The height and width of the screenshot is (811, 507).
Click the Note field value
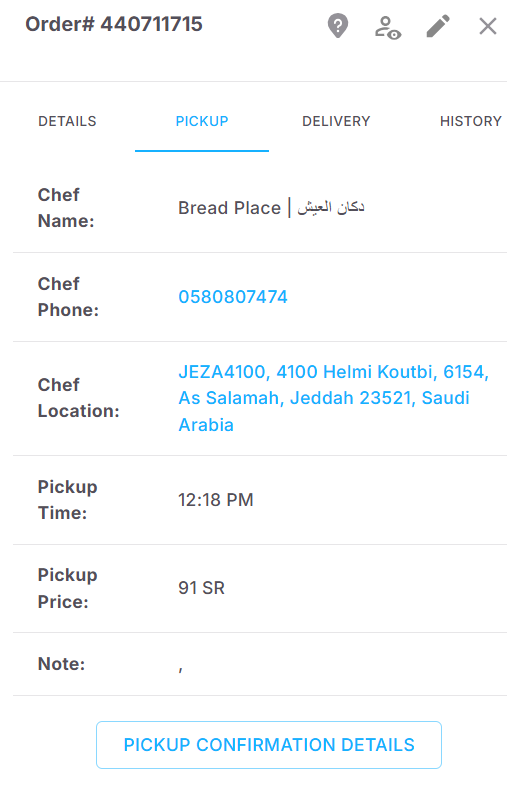point(181,669)
